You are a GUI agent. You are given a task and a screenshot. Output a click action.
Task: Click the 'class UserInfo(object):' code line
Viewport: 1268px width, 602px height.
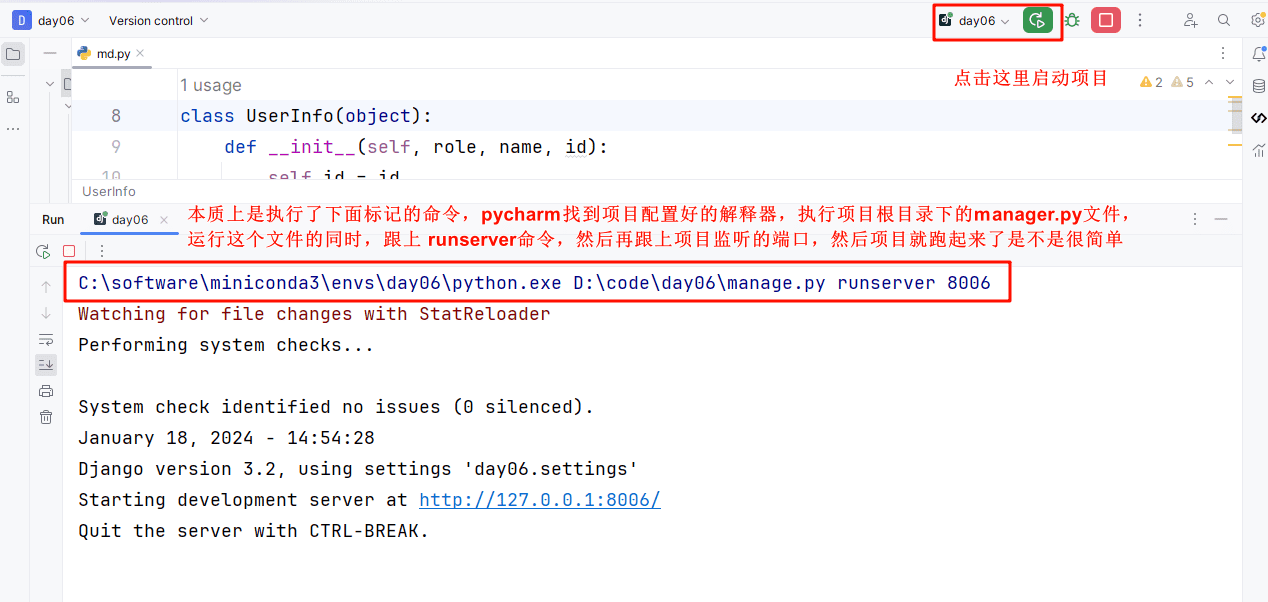pos(306,116)
